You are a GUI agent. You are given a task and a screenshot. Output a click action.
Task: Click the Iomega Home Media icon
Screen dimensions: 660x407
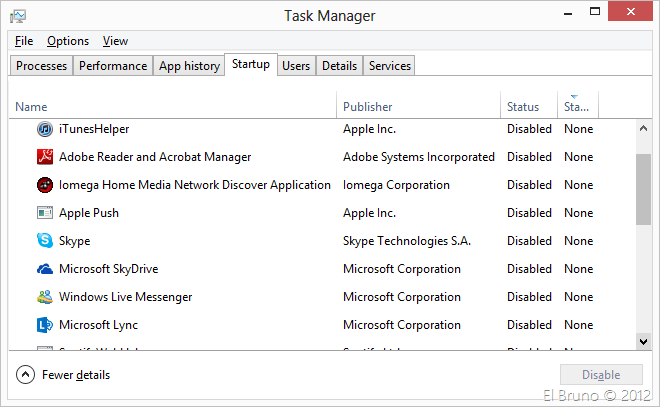pos(45,185)
